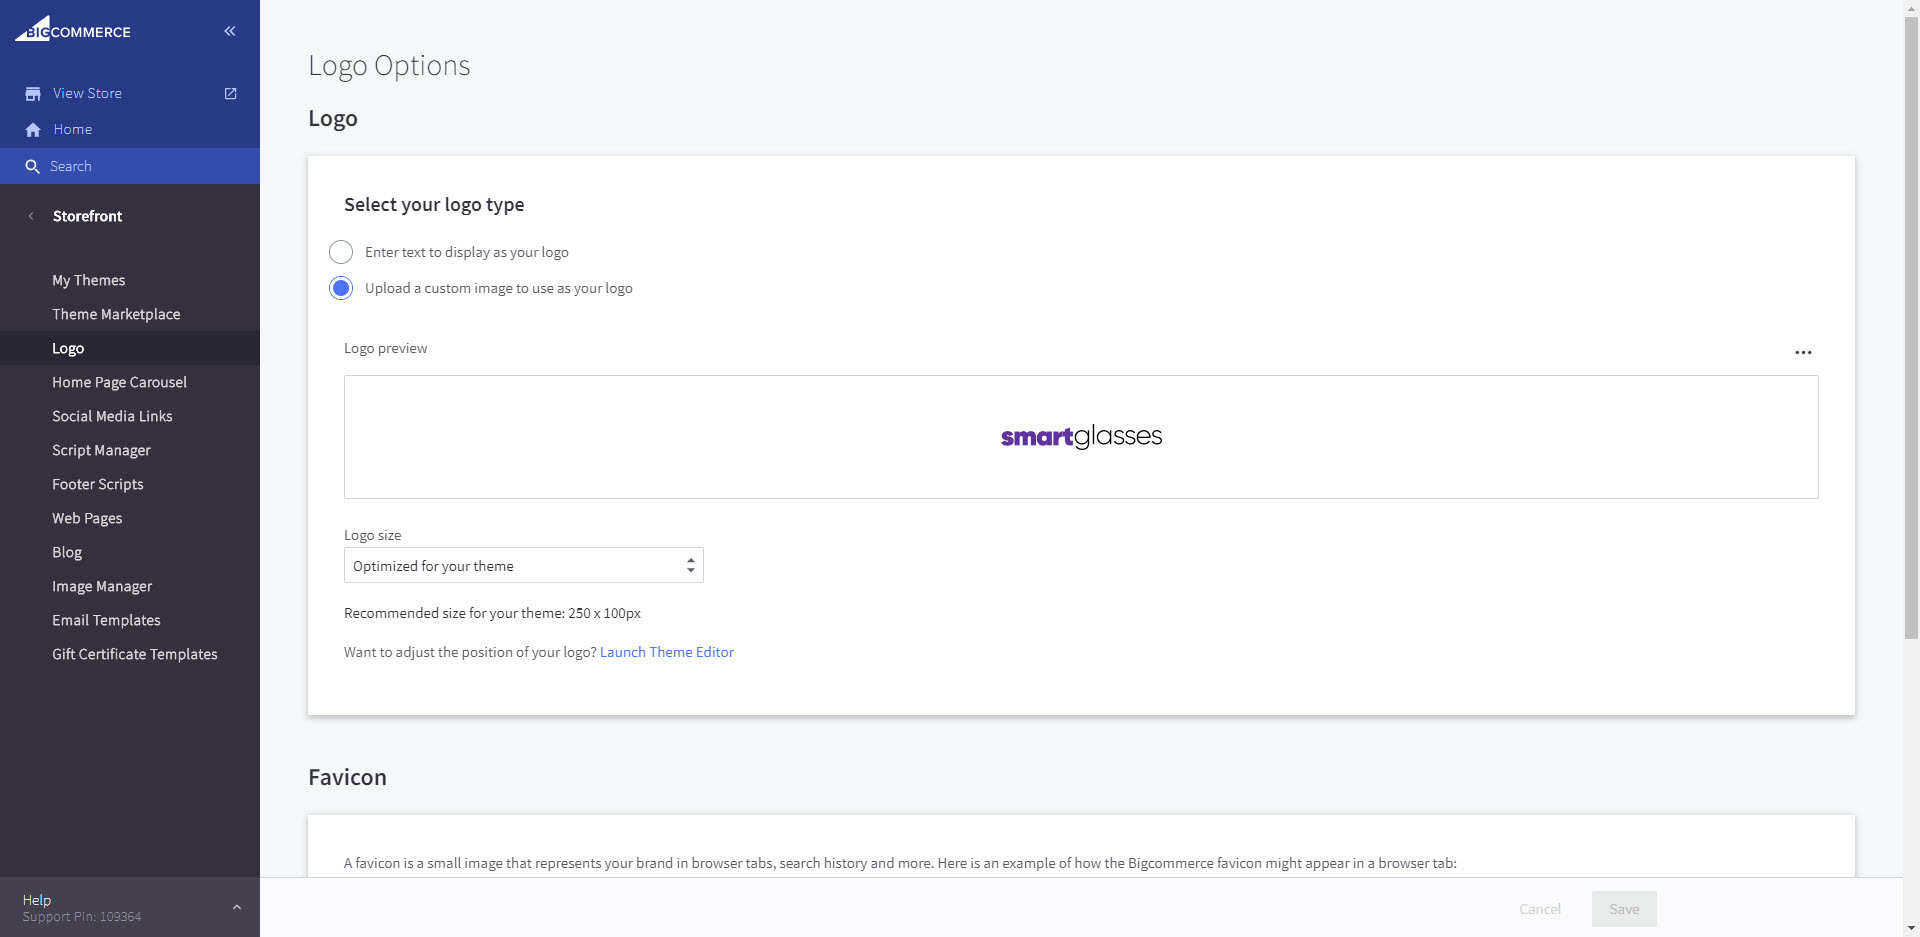The width and height of the screenshot is (1920, 937).
Task: Click the 'Logo size' label
Action: coord(372,535)
